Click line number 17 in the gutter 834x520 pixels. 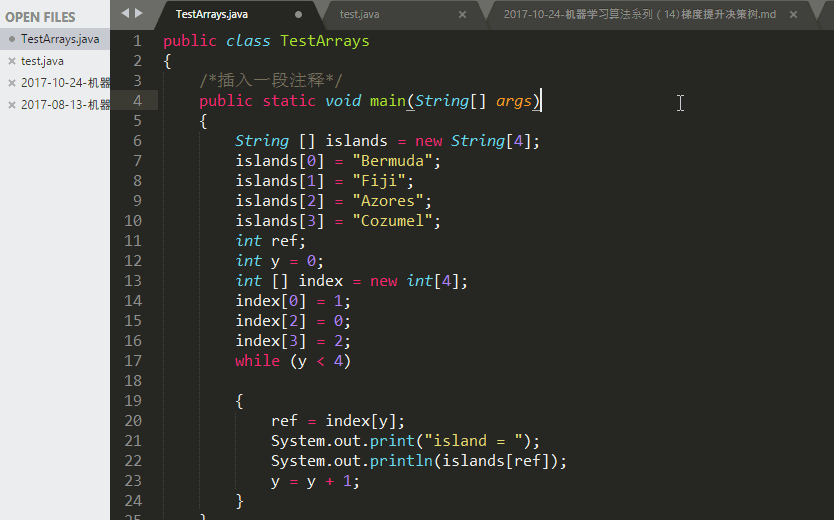tap(133, 360)
